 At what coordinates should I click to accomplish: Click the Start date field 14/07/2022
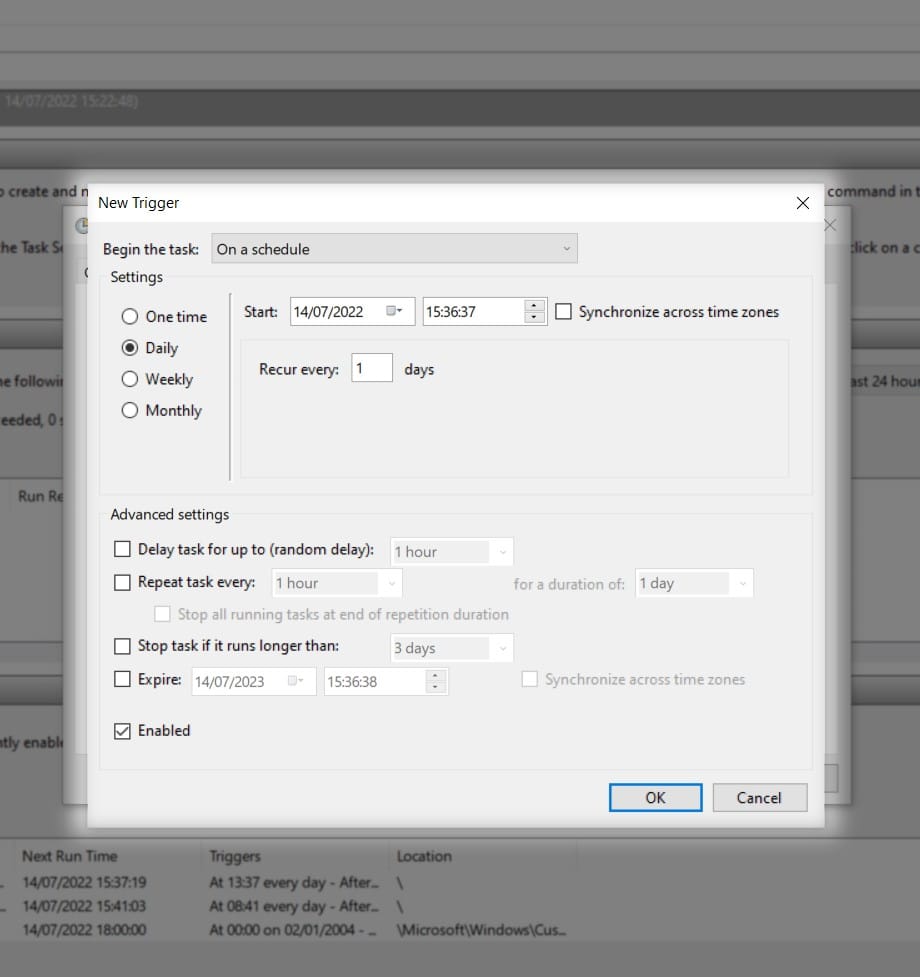coord(353,312)
